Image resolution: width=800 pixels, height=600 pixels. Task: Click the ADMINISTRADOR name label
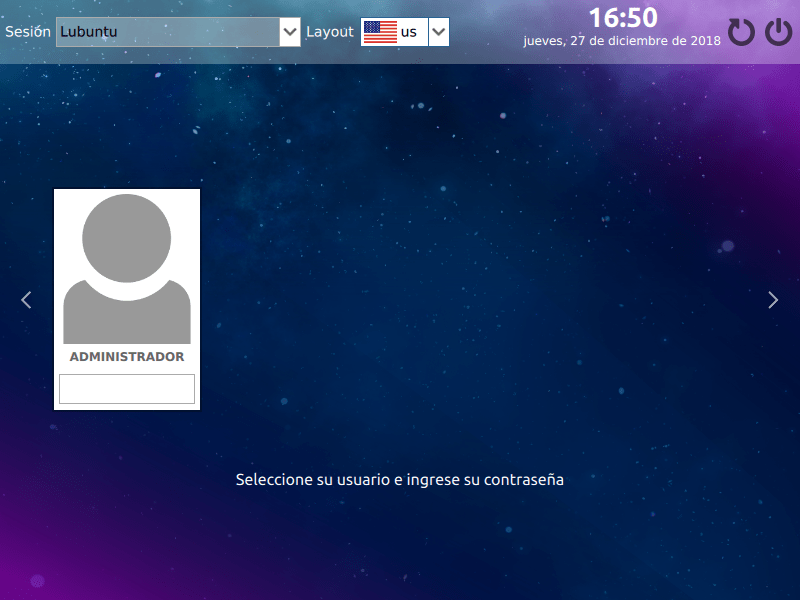pos(126,355)
